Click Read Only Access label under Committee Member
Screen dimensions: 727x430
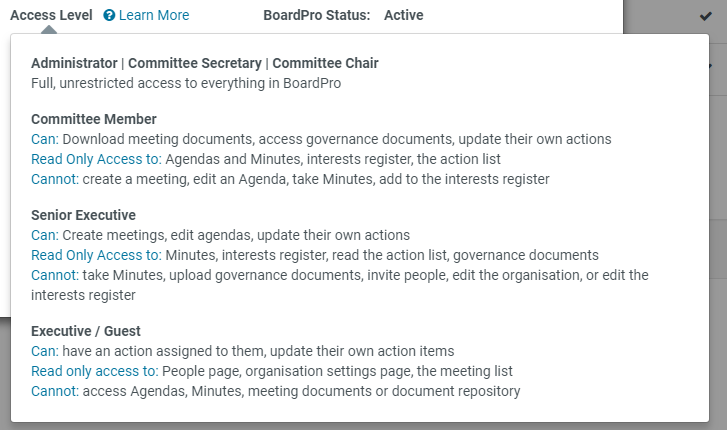95,159
